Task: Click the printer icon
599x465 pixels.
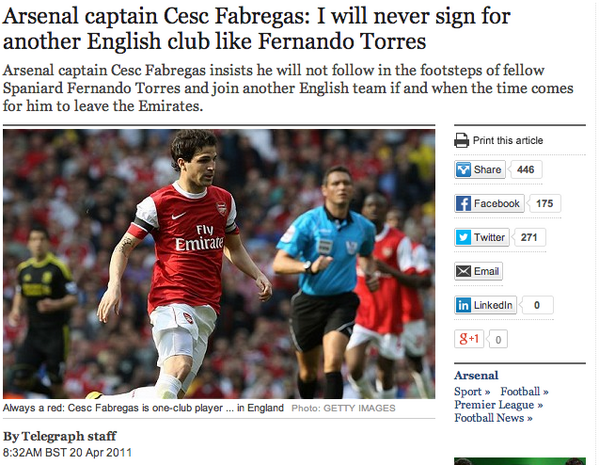Action: tap(461, 140)
